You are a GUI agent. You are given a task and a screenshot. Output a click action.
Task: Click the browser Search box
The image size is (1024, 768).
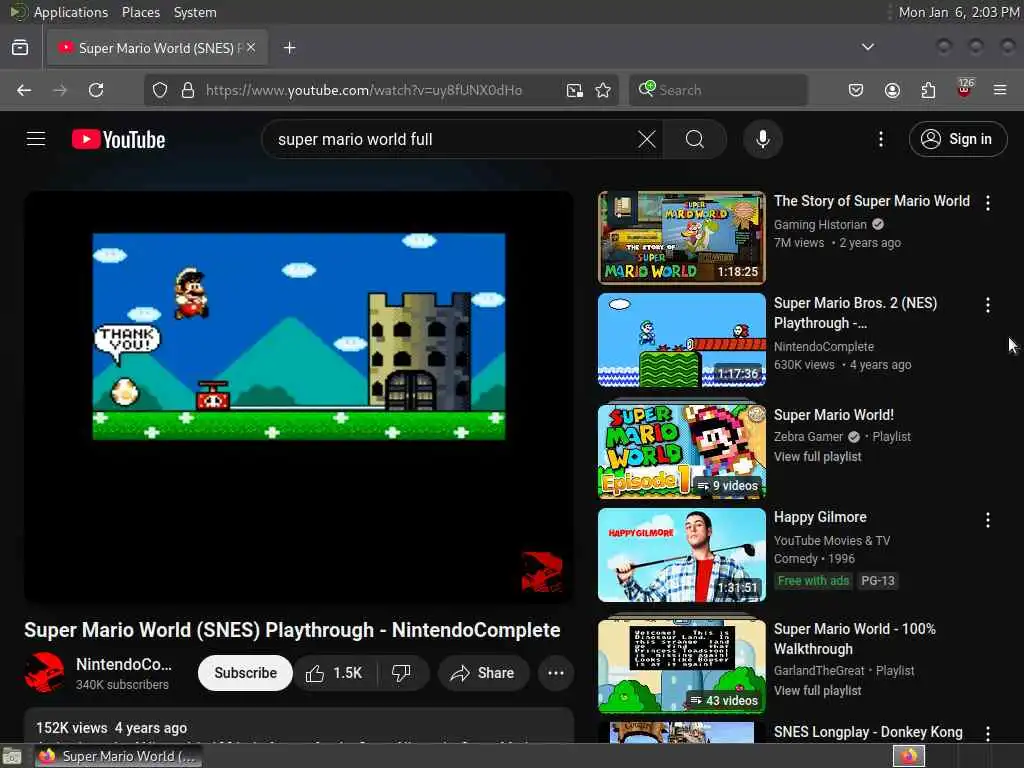[x=718, y=90]
